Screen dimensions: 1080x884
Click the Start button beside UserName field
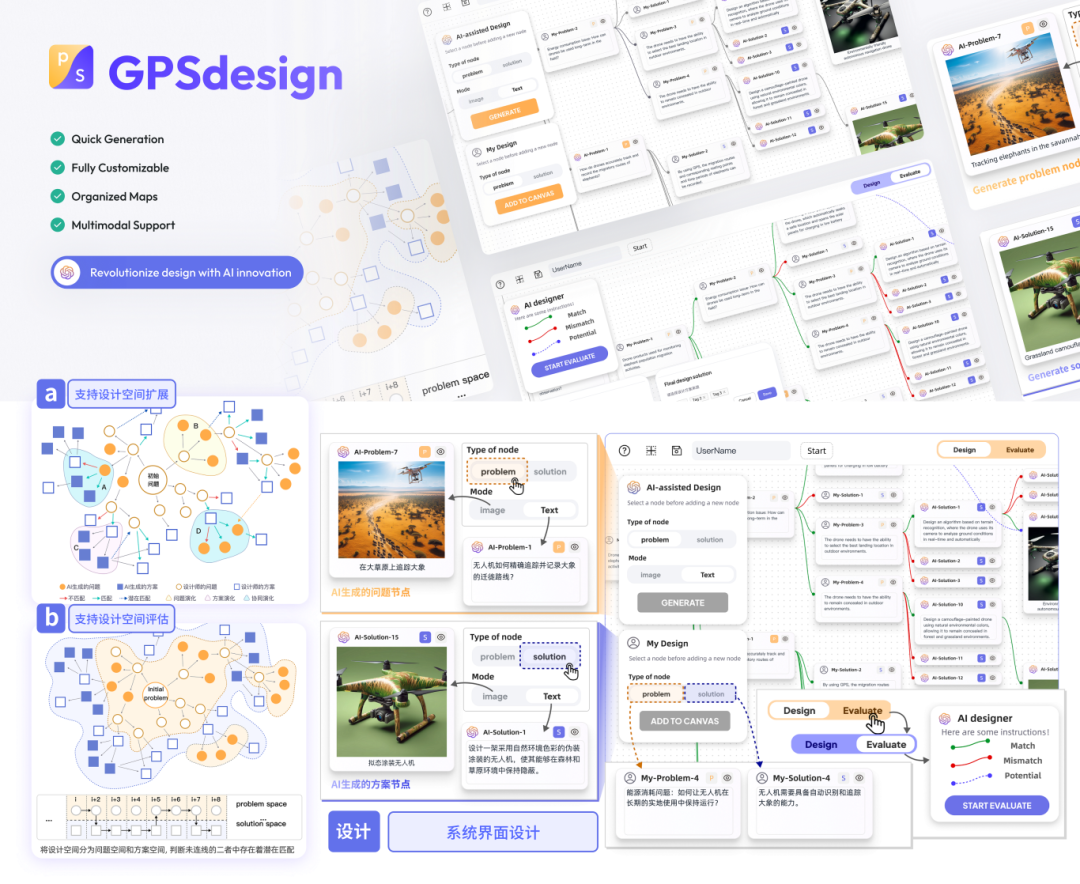pyautogui.click(x=816, y=451)
